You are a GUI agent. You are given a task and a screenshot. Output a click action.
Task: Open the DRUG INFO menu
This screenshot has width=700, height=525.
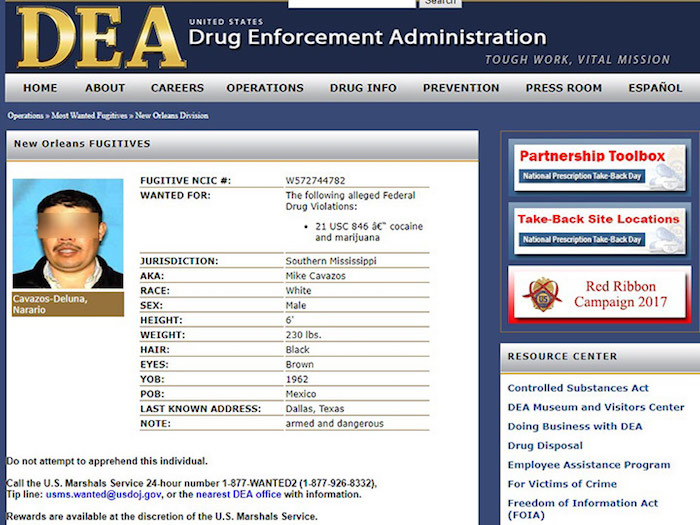[363, 88]
